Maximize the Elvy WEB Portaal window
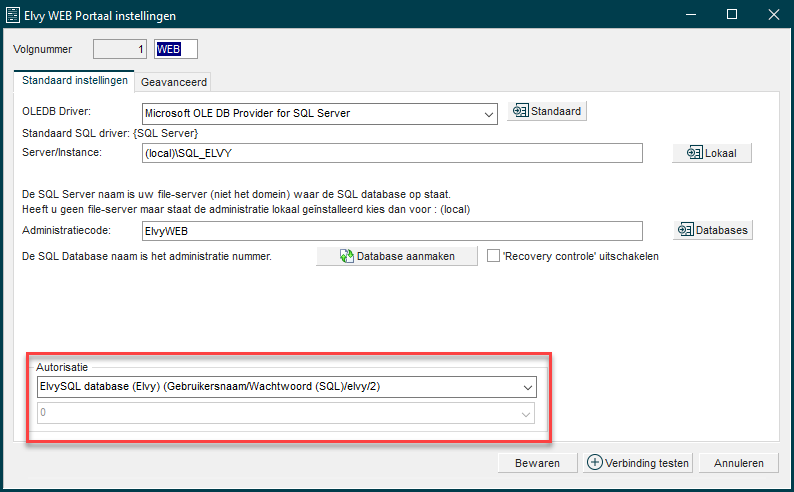This screenshot has height=492, width=794. coord(732,14)
